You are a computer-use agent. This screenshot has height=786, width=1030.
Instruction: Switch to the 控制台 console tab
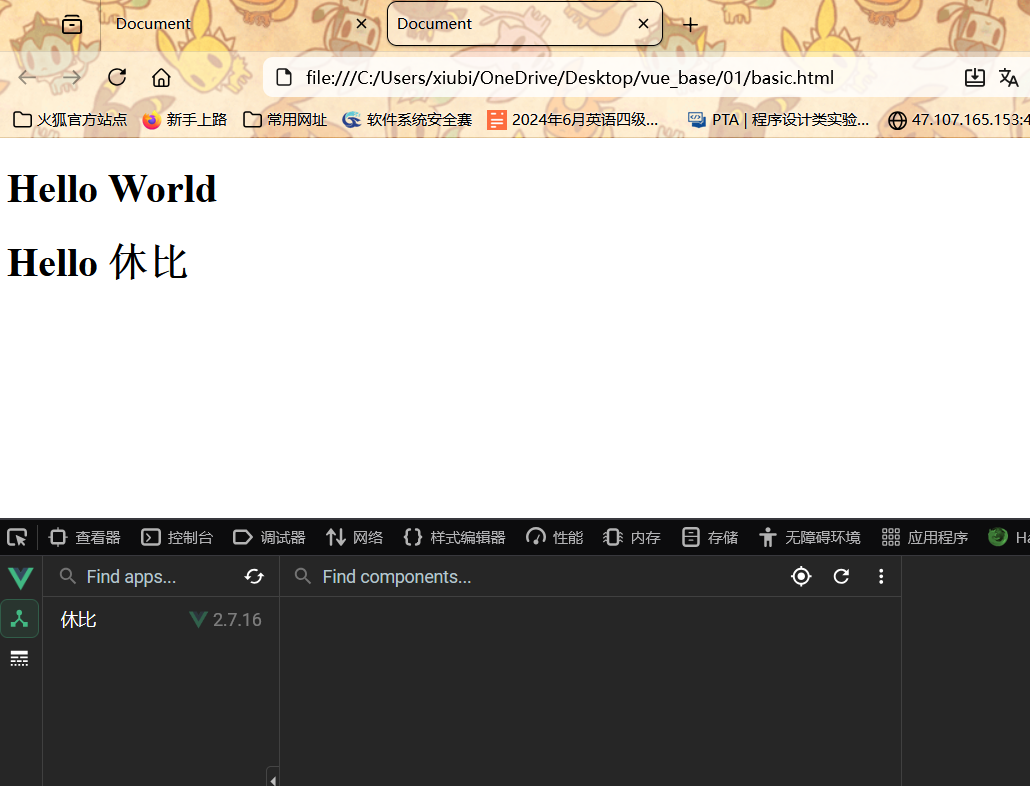click(x=177, y=537)
